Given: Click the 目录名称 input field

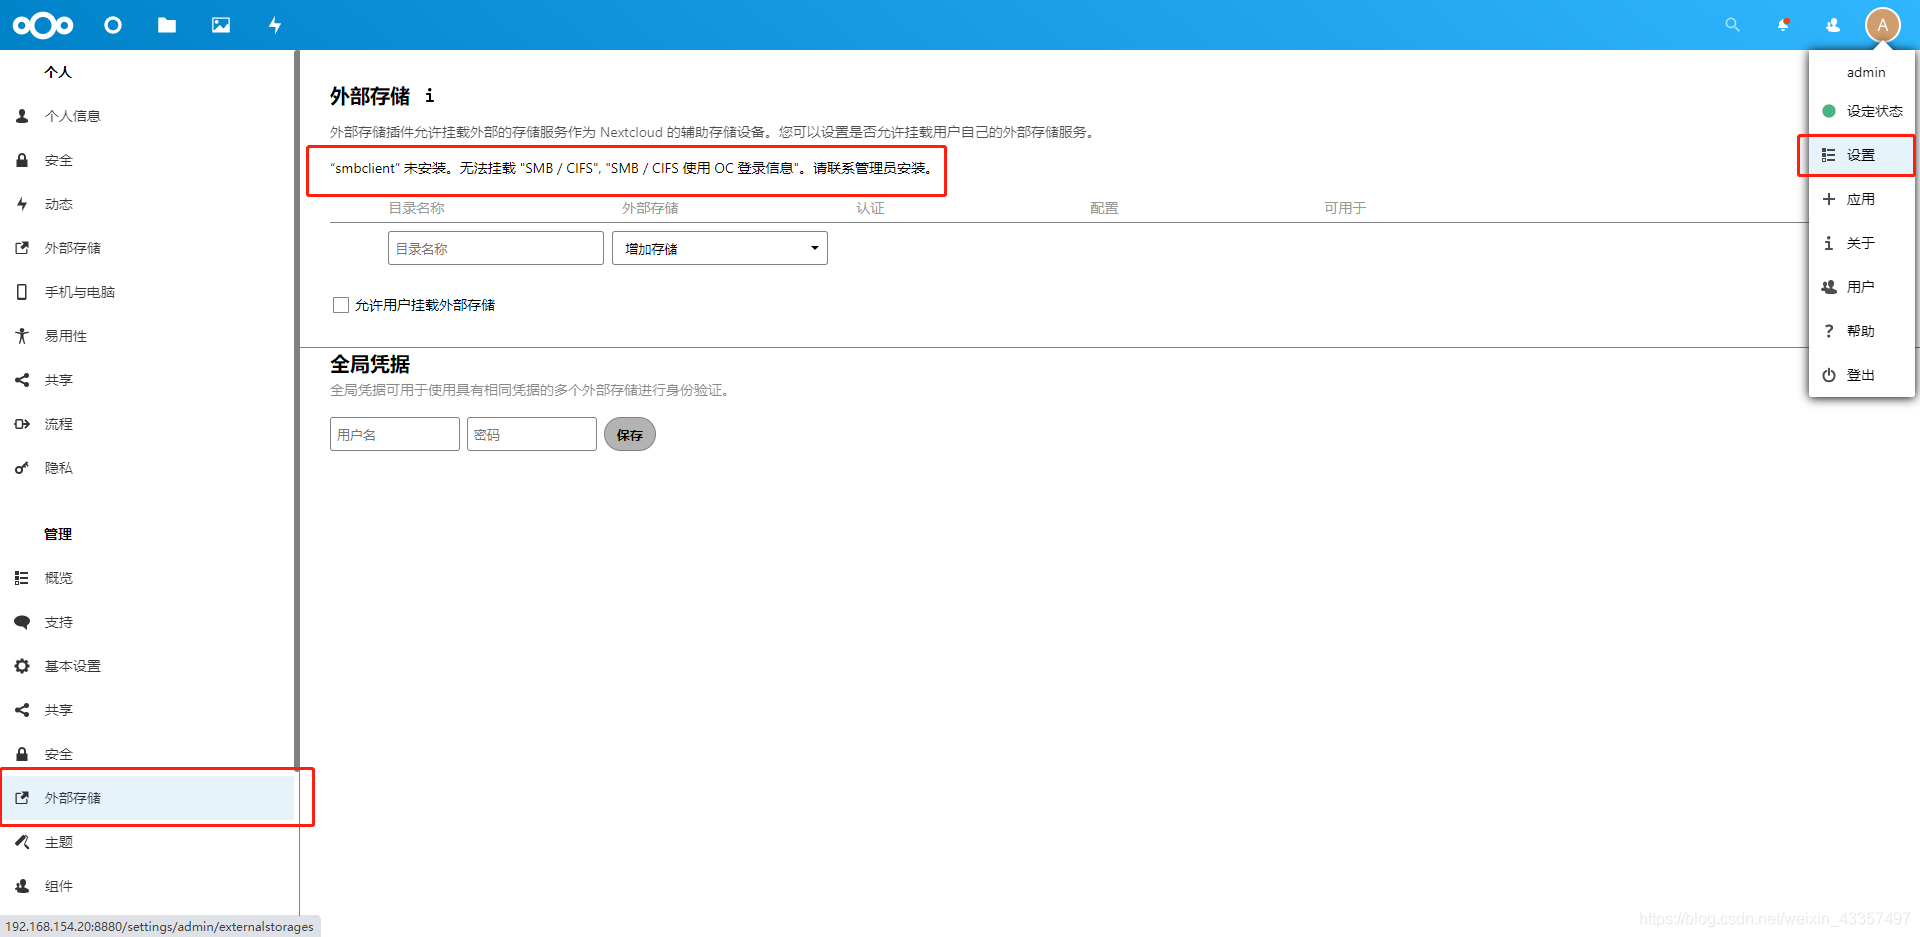Looking at the screenshot, I should pyautogui.click(x=496, y=248).
